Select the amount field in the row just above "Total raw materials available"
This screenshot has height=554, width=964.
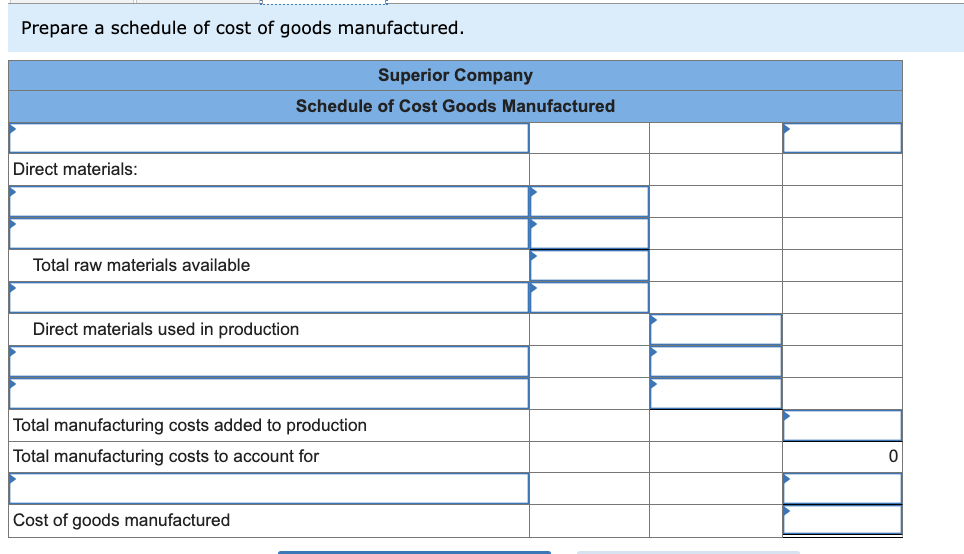click(x=589, y=234)
